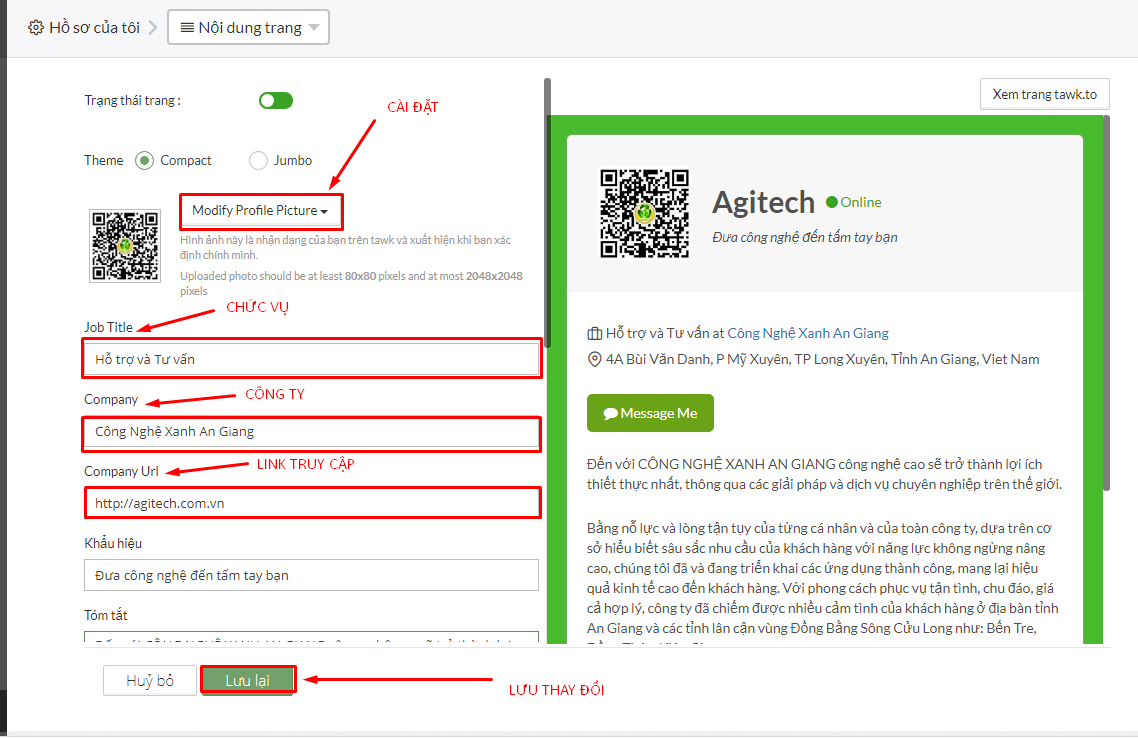The image size is (1138, 738).
Task: Open the Công Nghệ Xanh An Giang link
Action: tap(808, 333)
